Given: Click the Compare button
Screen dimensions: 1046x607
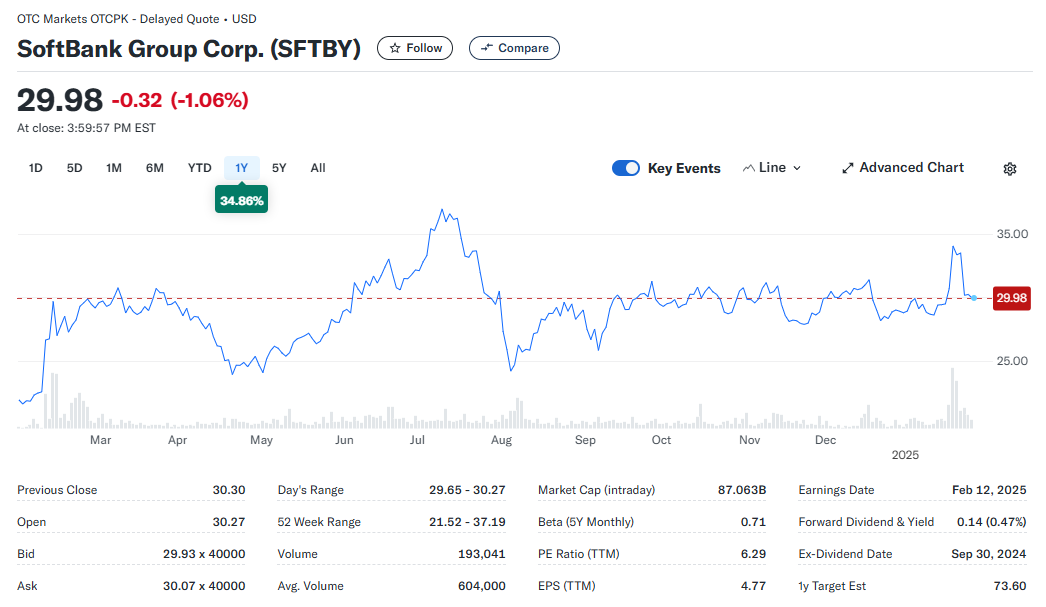Looking at the screenshot, I should click(x=514, y=48).
